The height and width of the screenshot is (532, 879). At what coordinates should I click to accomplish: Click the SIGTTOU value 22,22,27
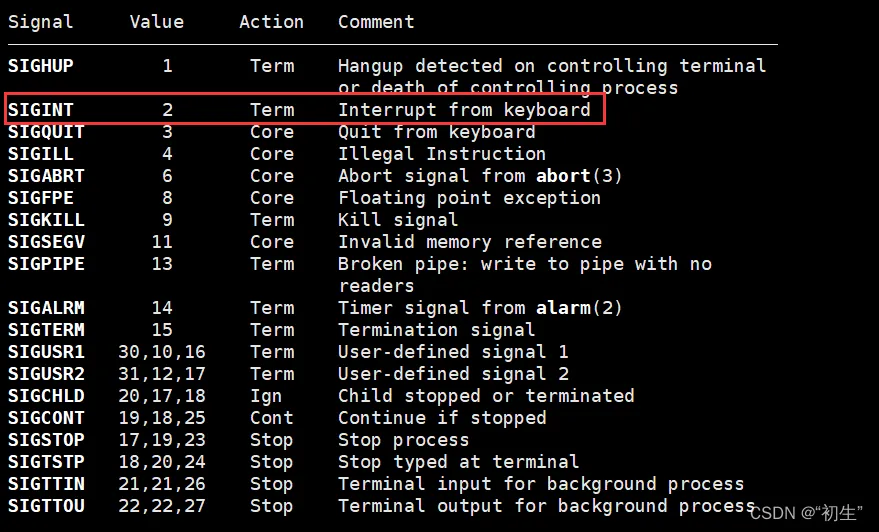167,506
